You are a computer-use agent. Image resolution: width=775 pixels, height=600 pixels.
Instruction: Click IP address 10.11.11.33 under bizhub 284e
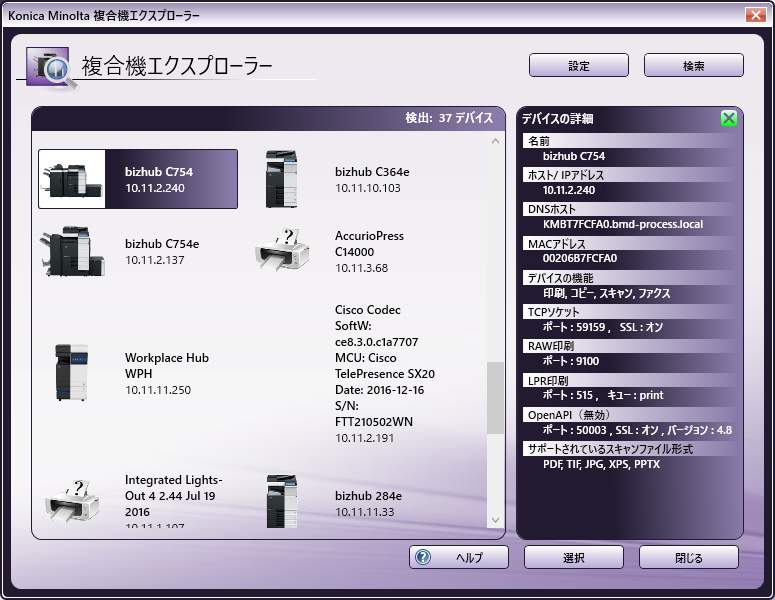coord(364,512)
